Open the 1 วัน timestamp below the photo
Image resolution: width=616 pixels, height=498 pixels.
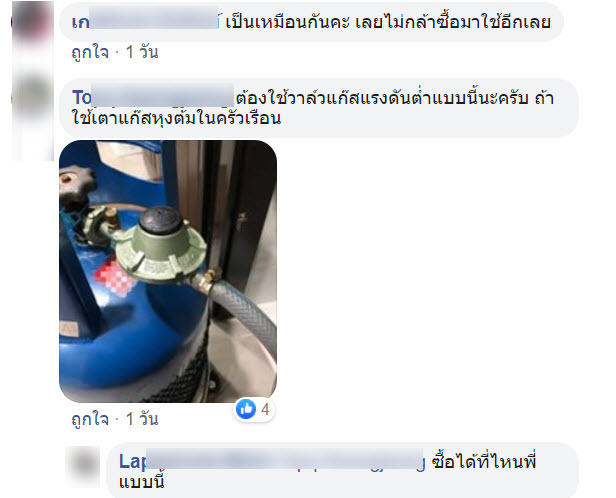[142, 419]
